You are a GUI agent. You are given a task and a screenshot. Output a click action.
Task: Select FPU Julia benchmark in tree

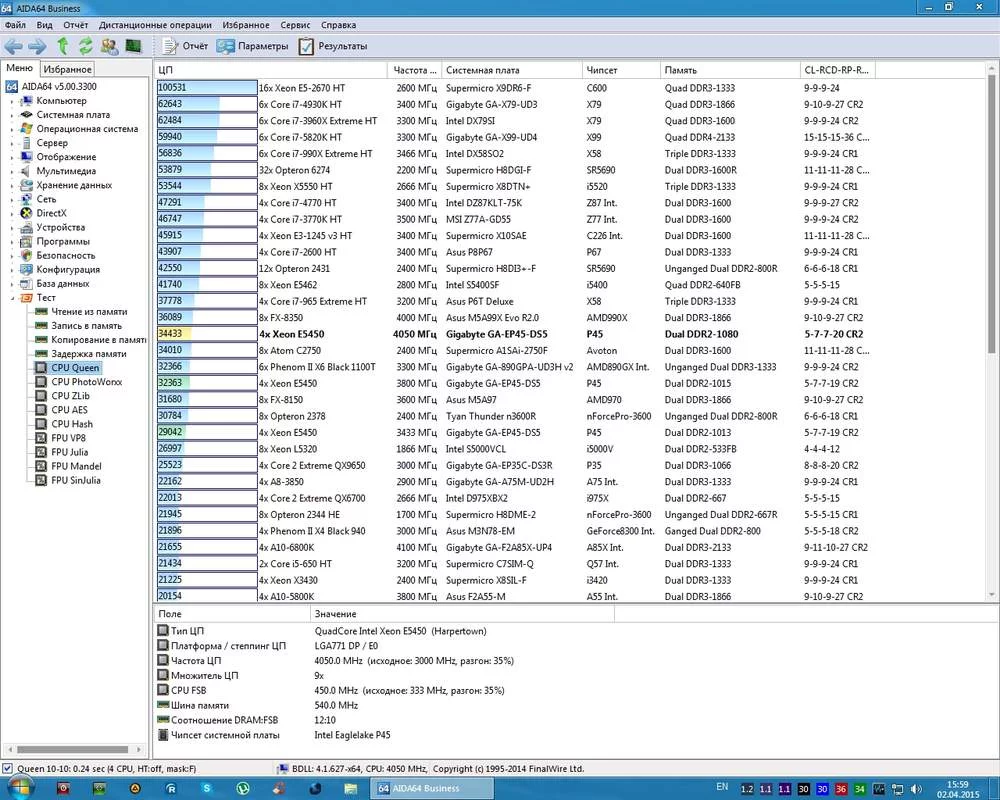69,452
